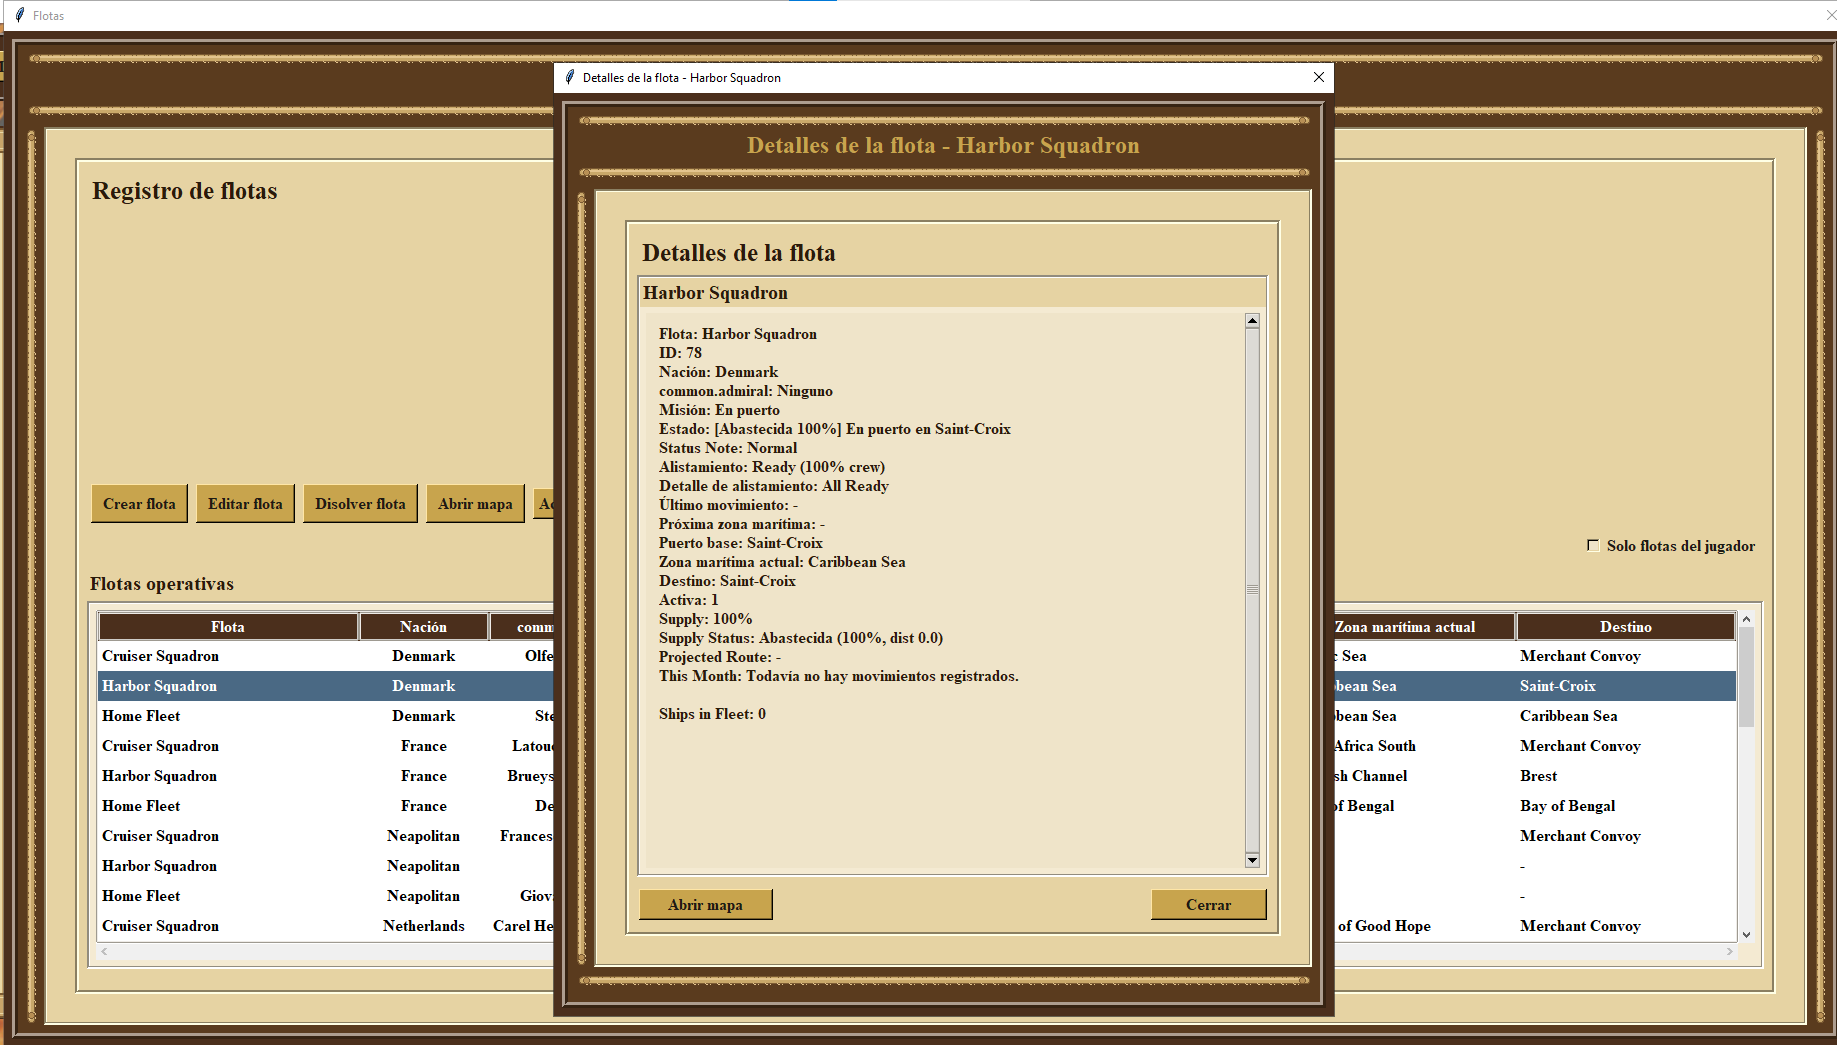This screenshot has width=1837, height=1045.
Task: Enable the Solo flotas del jugador checkbox
Action: [1593, 545]
